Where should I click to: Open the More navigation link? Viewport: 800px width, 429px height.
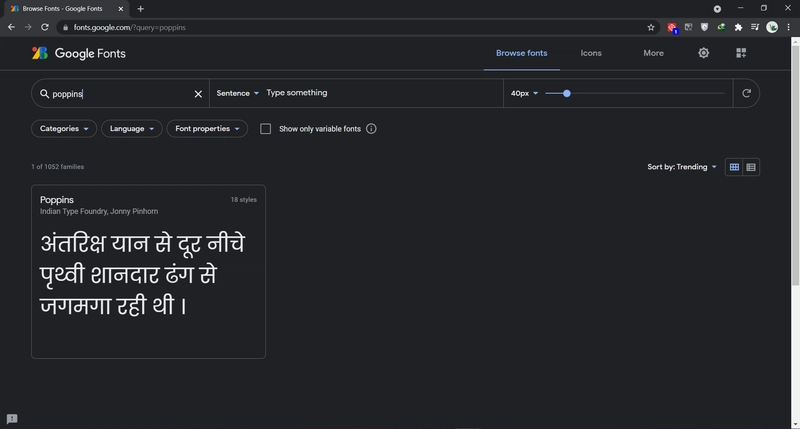tap(653, 53)
